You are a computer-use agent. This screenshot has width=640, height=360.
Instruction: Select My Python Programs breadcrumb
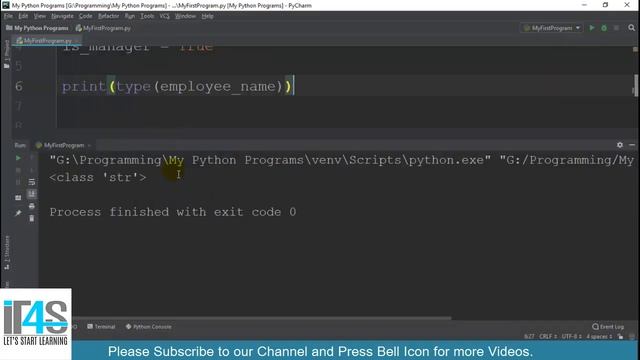tap(37, 28)
